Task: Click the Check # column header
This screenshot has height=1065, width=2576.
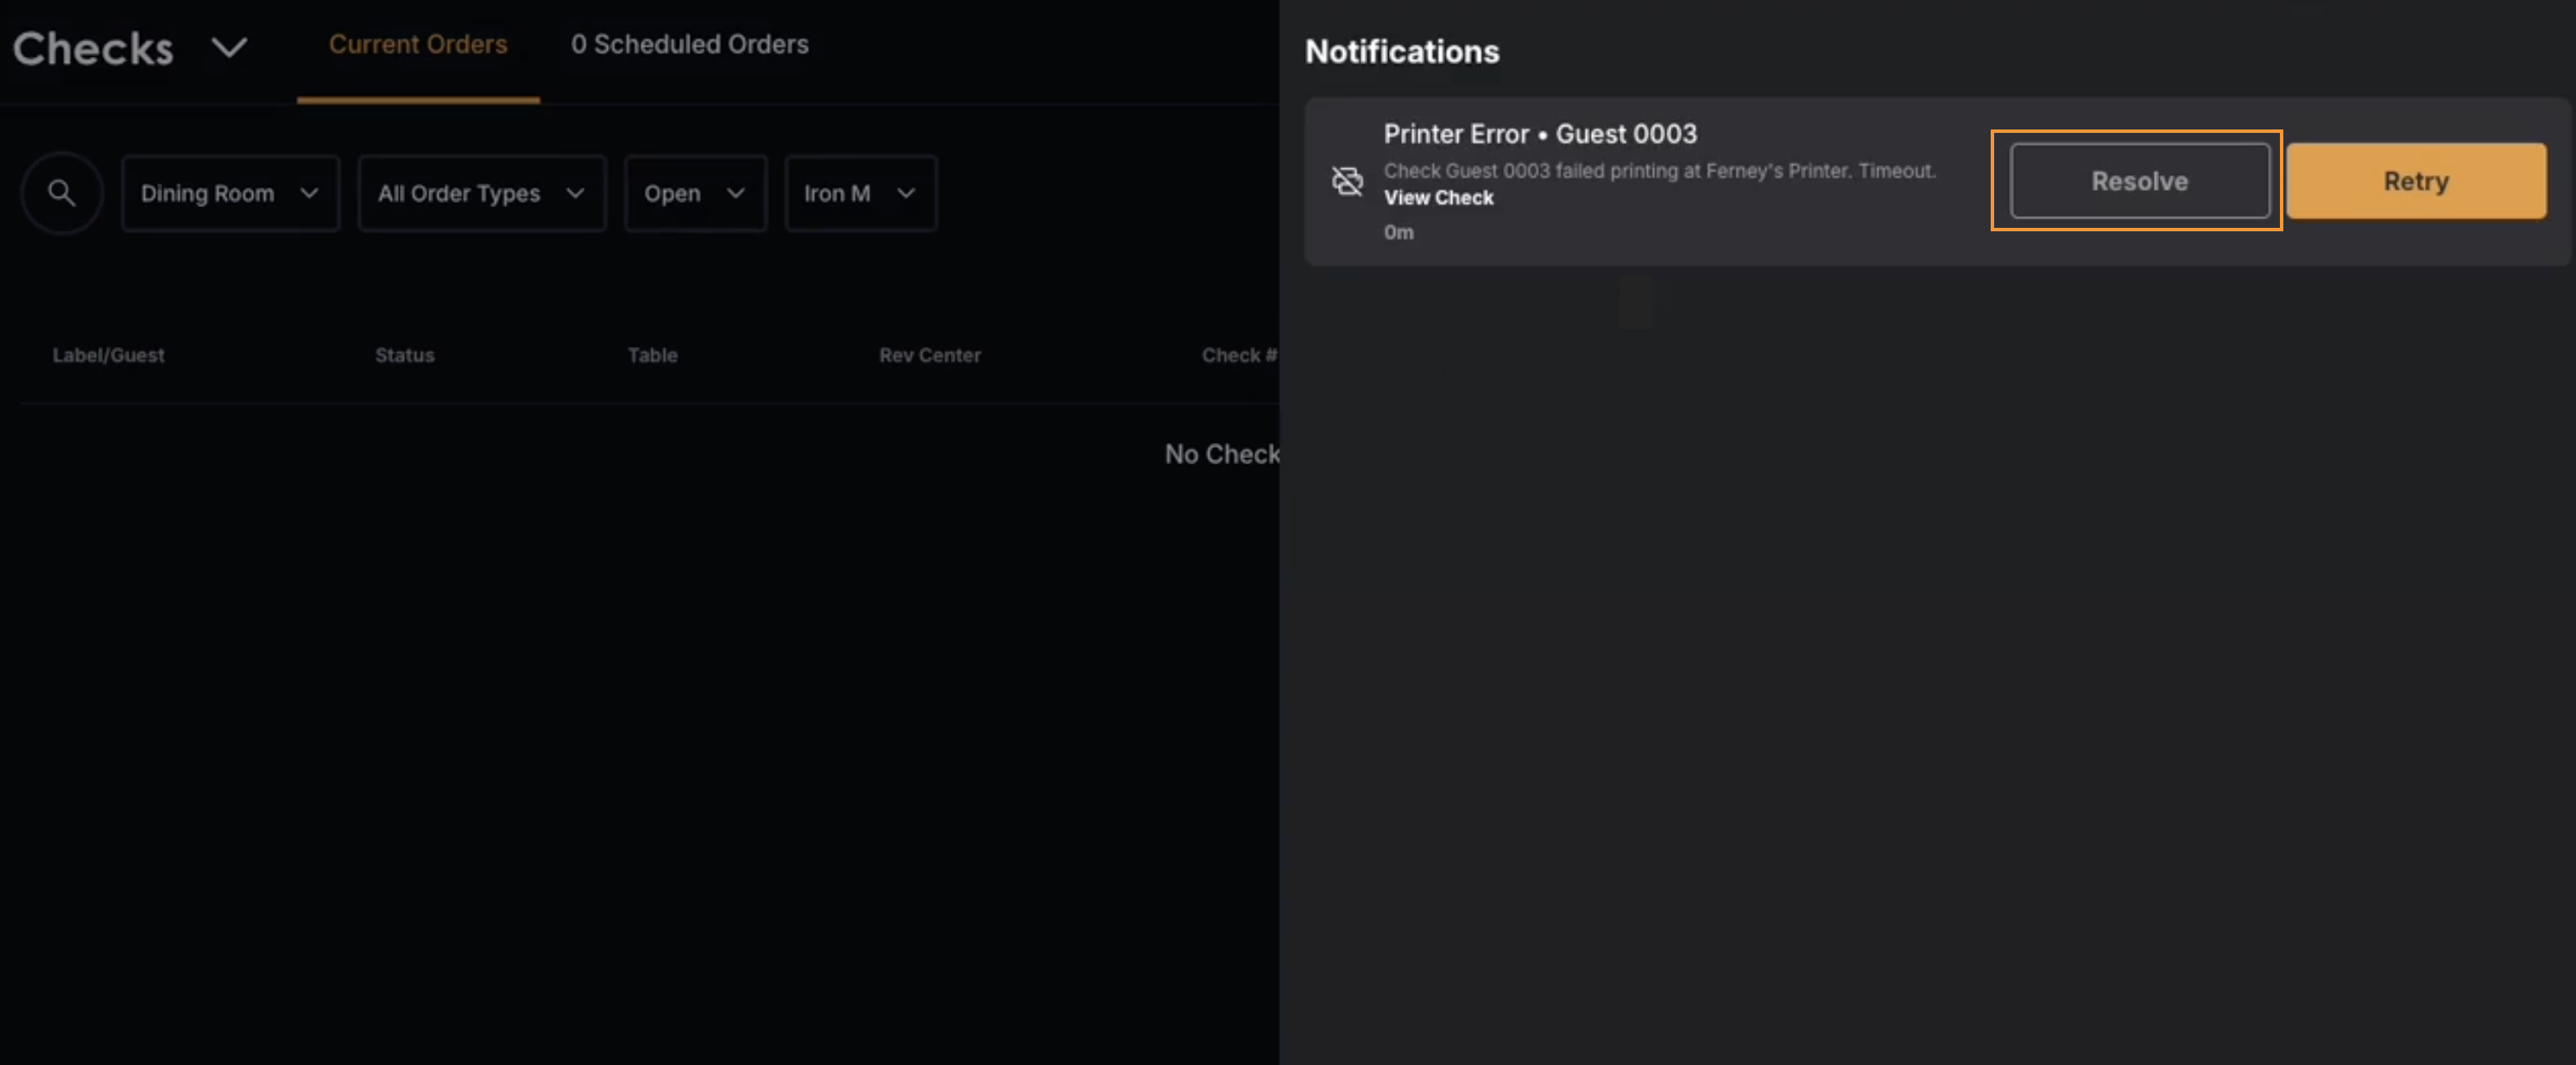Action: coord(1239,355)
